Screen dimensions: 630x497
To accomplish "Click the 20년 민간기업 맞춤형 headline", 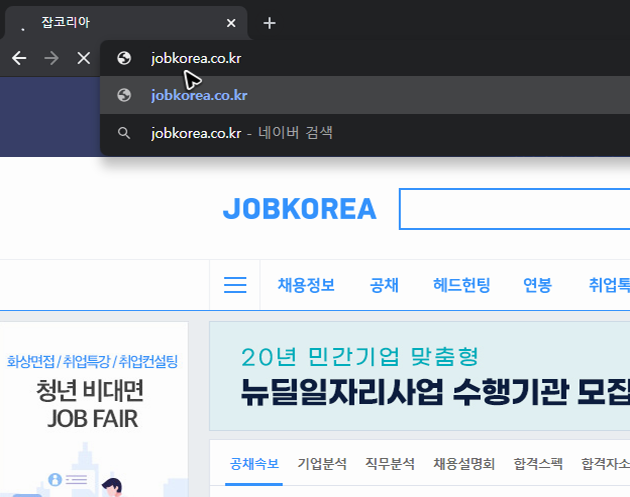I will (360, 357).
